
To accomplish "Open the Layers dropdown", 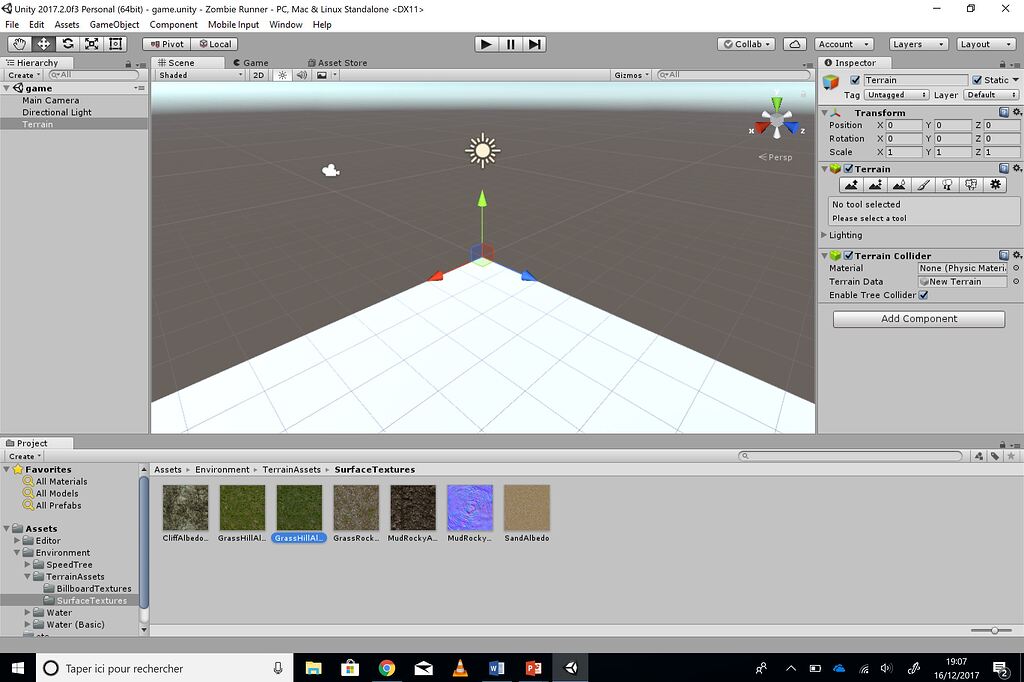I will click(x=916, y=43).
